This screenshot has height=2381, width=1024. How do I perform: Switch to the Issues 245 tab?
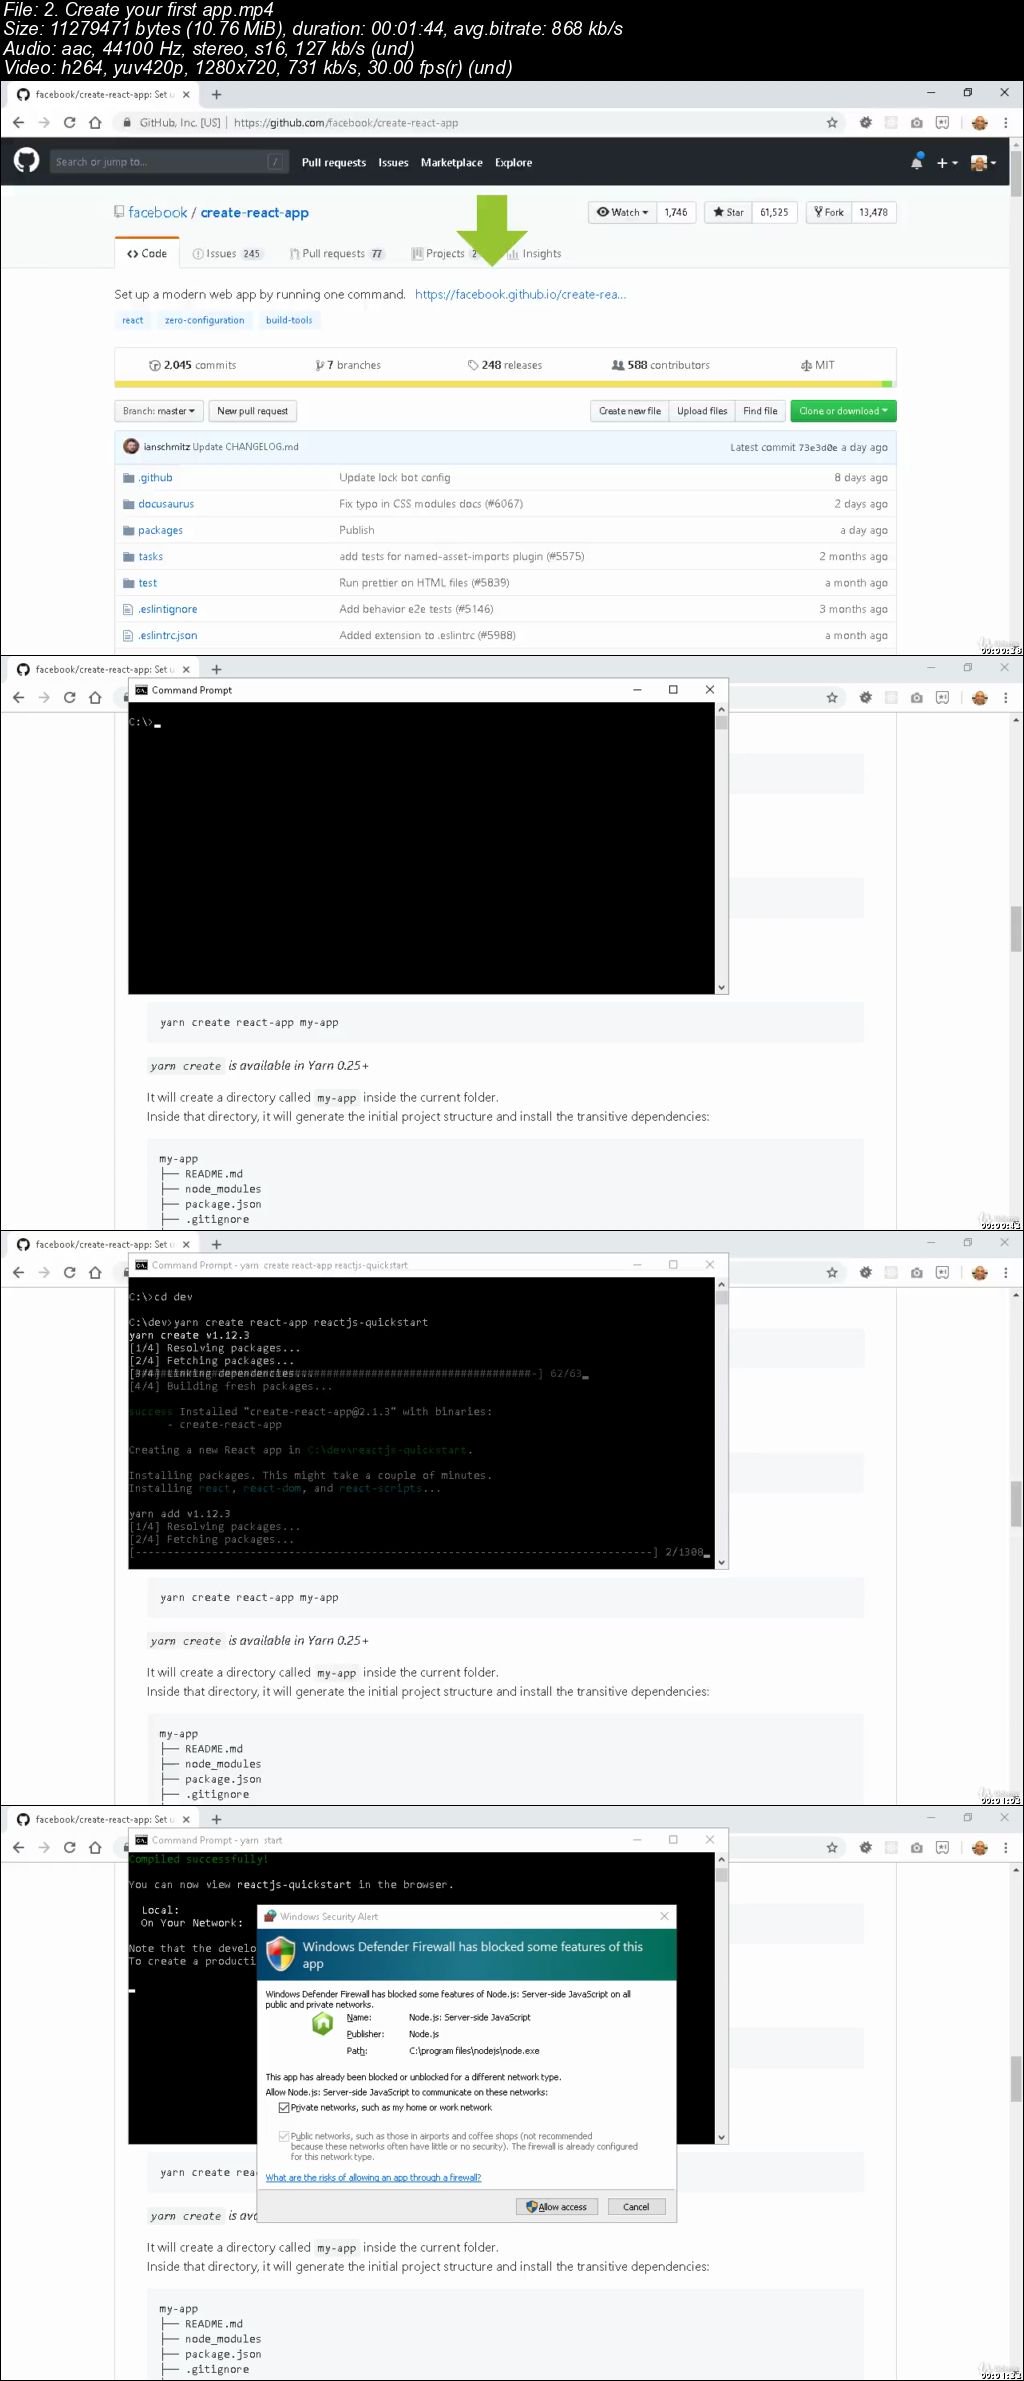(x=227, y=254)
